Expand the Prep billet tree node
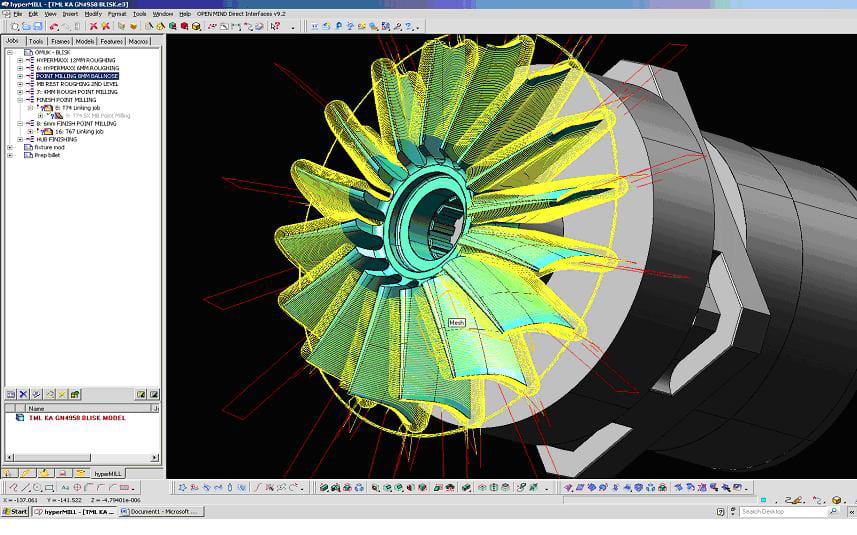Viewport: 857px width, 535px height. coord(10,155)
